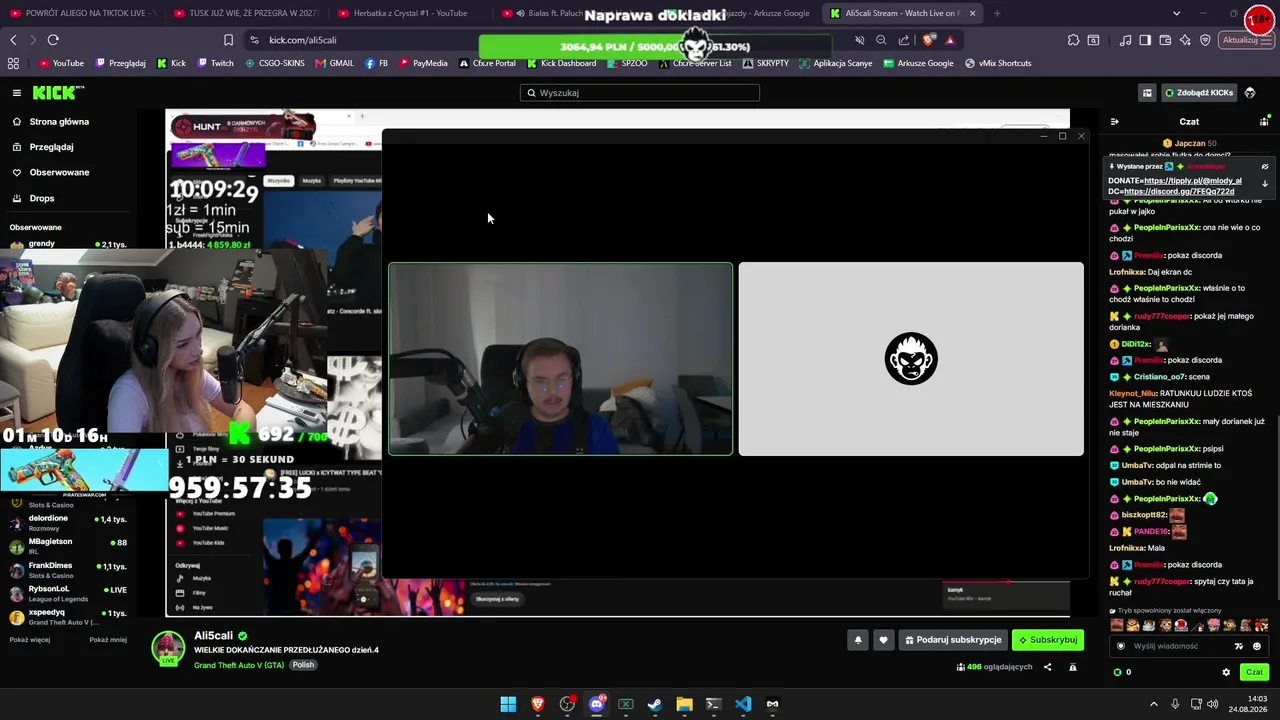Open the Twitch bookmark
The height and width of the screenshot is (720, 1280).
[x=216, y=63]
